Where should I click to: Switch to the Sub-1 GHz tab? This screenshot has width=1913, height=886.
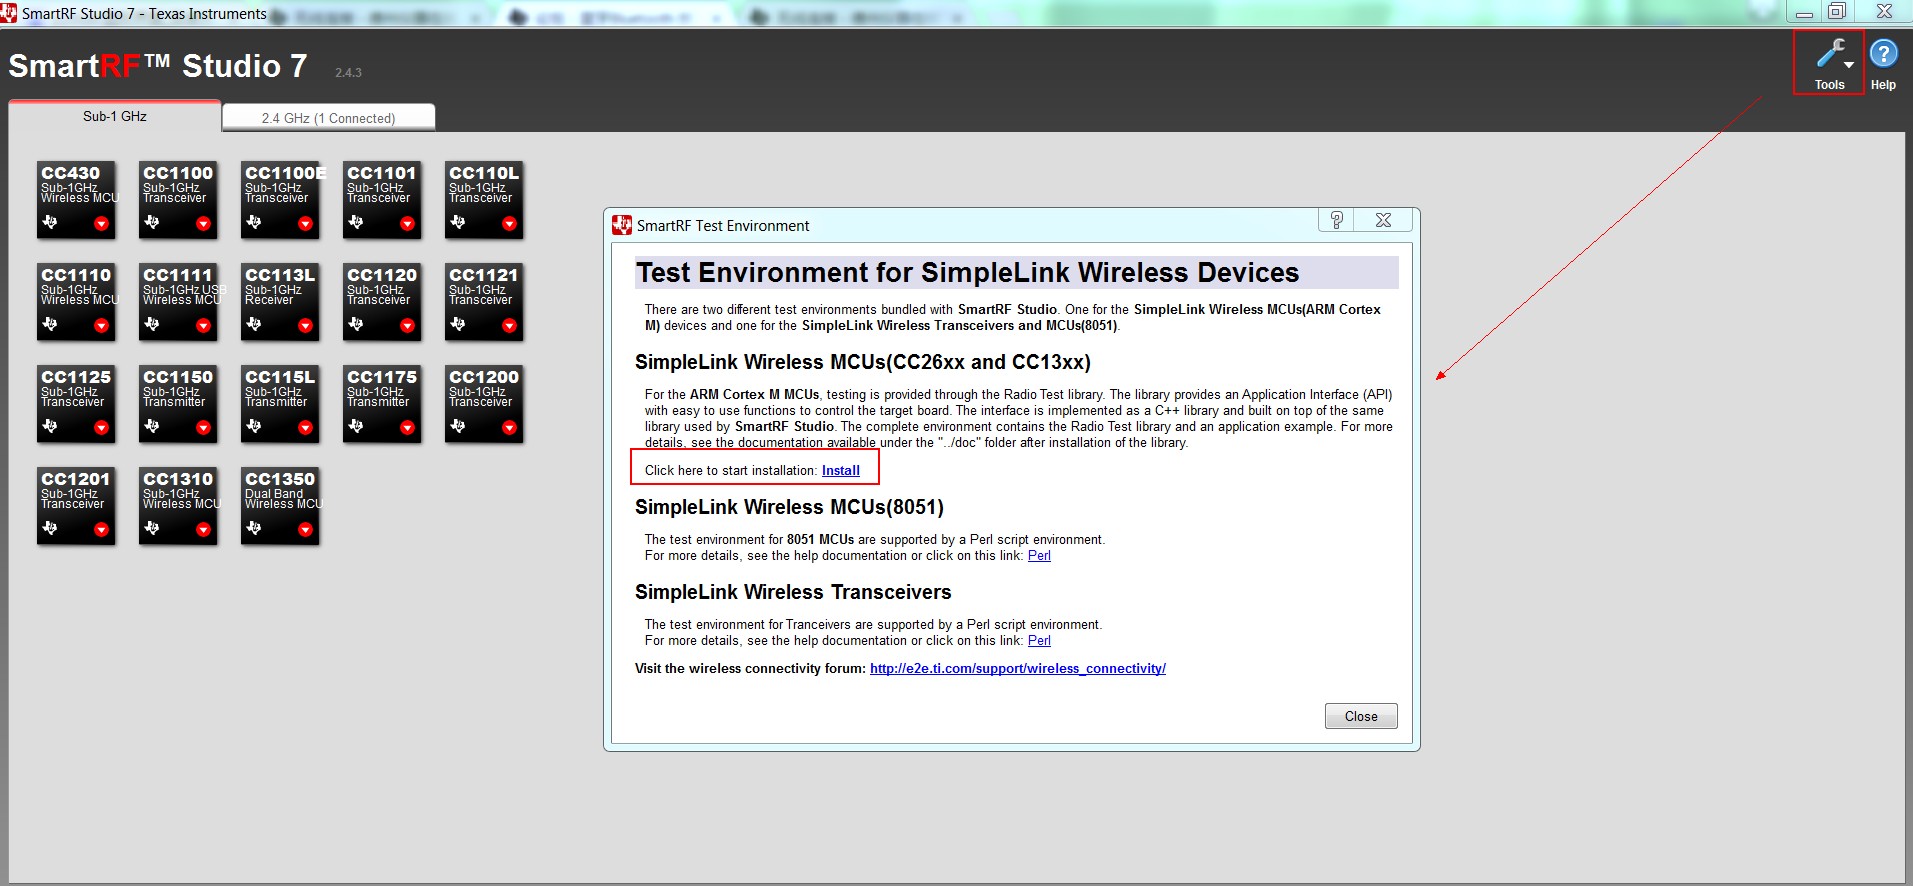[x=114, y=116]
